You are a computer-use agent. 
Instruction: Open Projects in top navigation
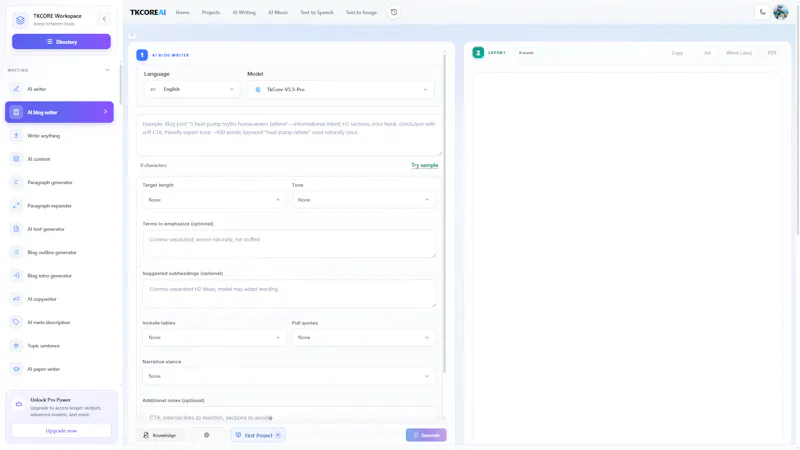pos(211,12)
